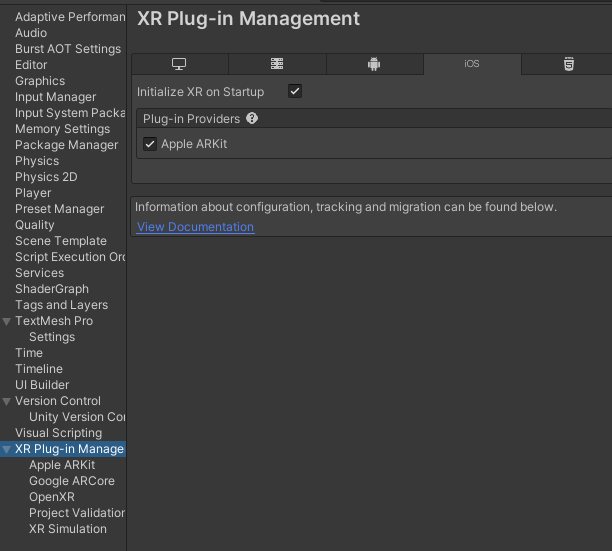Image resolution: width=612 pixels, height=551 pixels.
Task: Select the iOS platform tab
Action: 471,64
